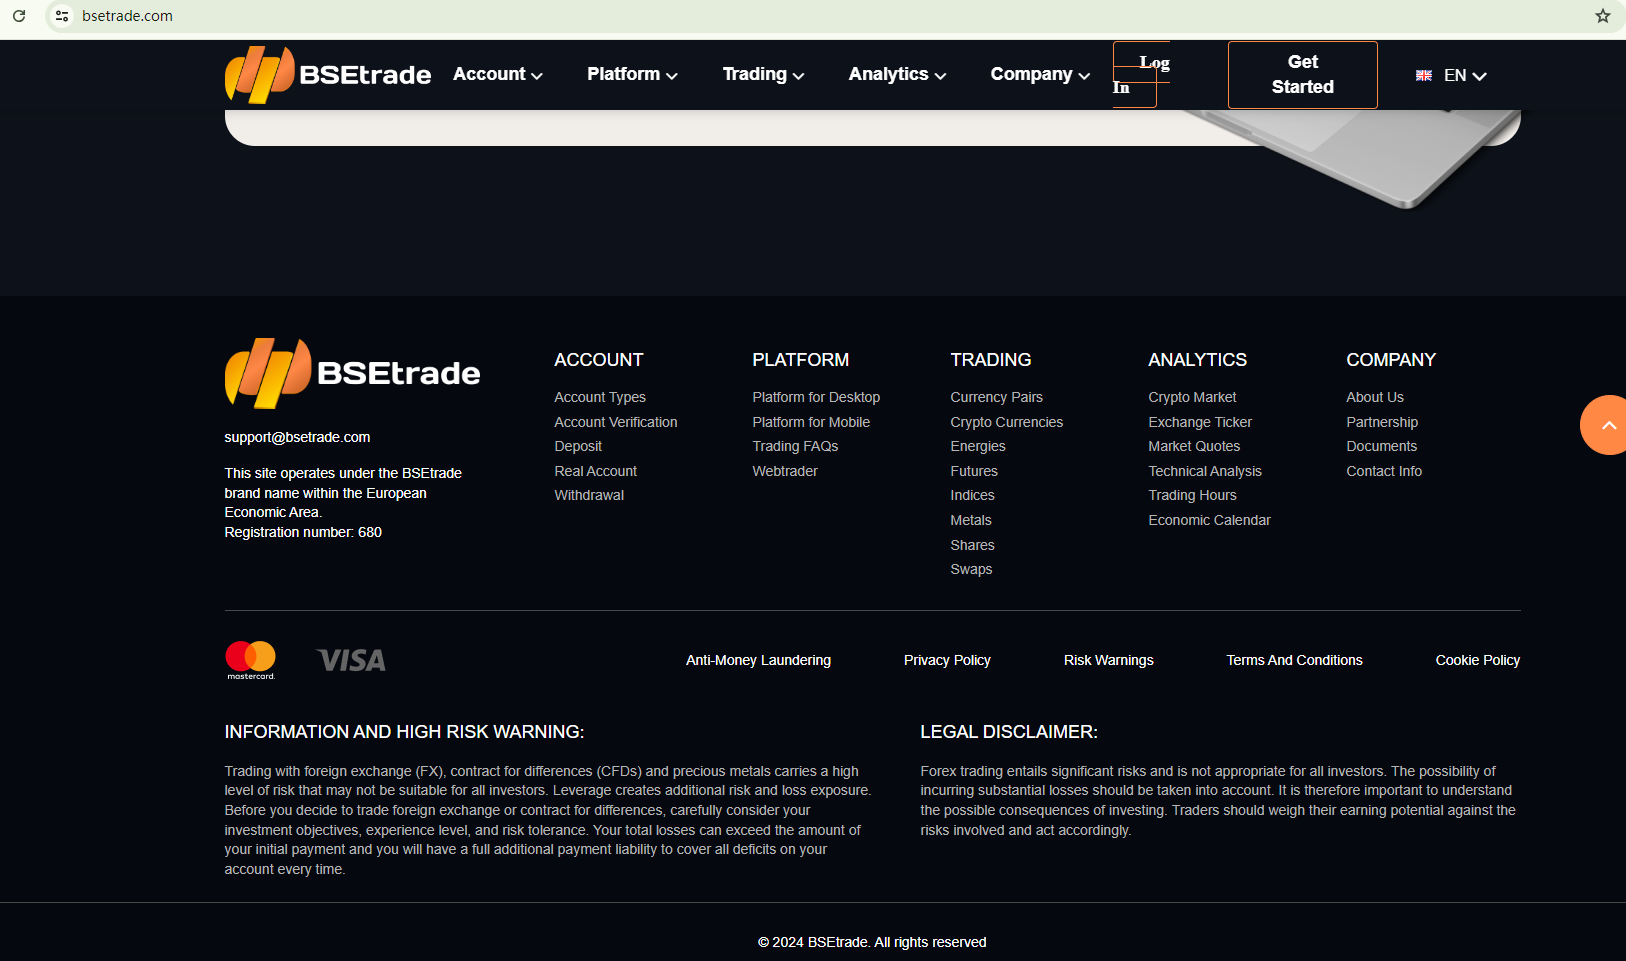Viewport: 1626px width, 961px height.
Task: Bookmark this page with the star icon
Action: (1602, 16)
